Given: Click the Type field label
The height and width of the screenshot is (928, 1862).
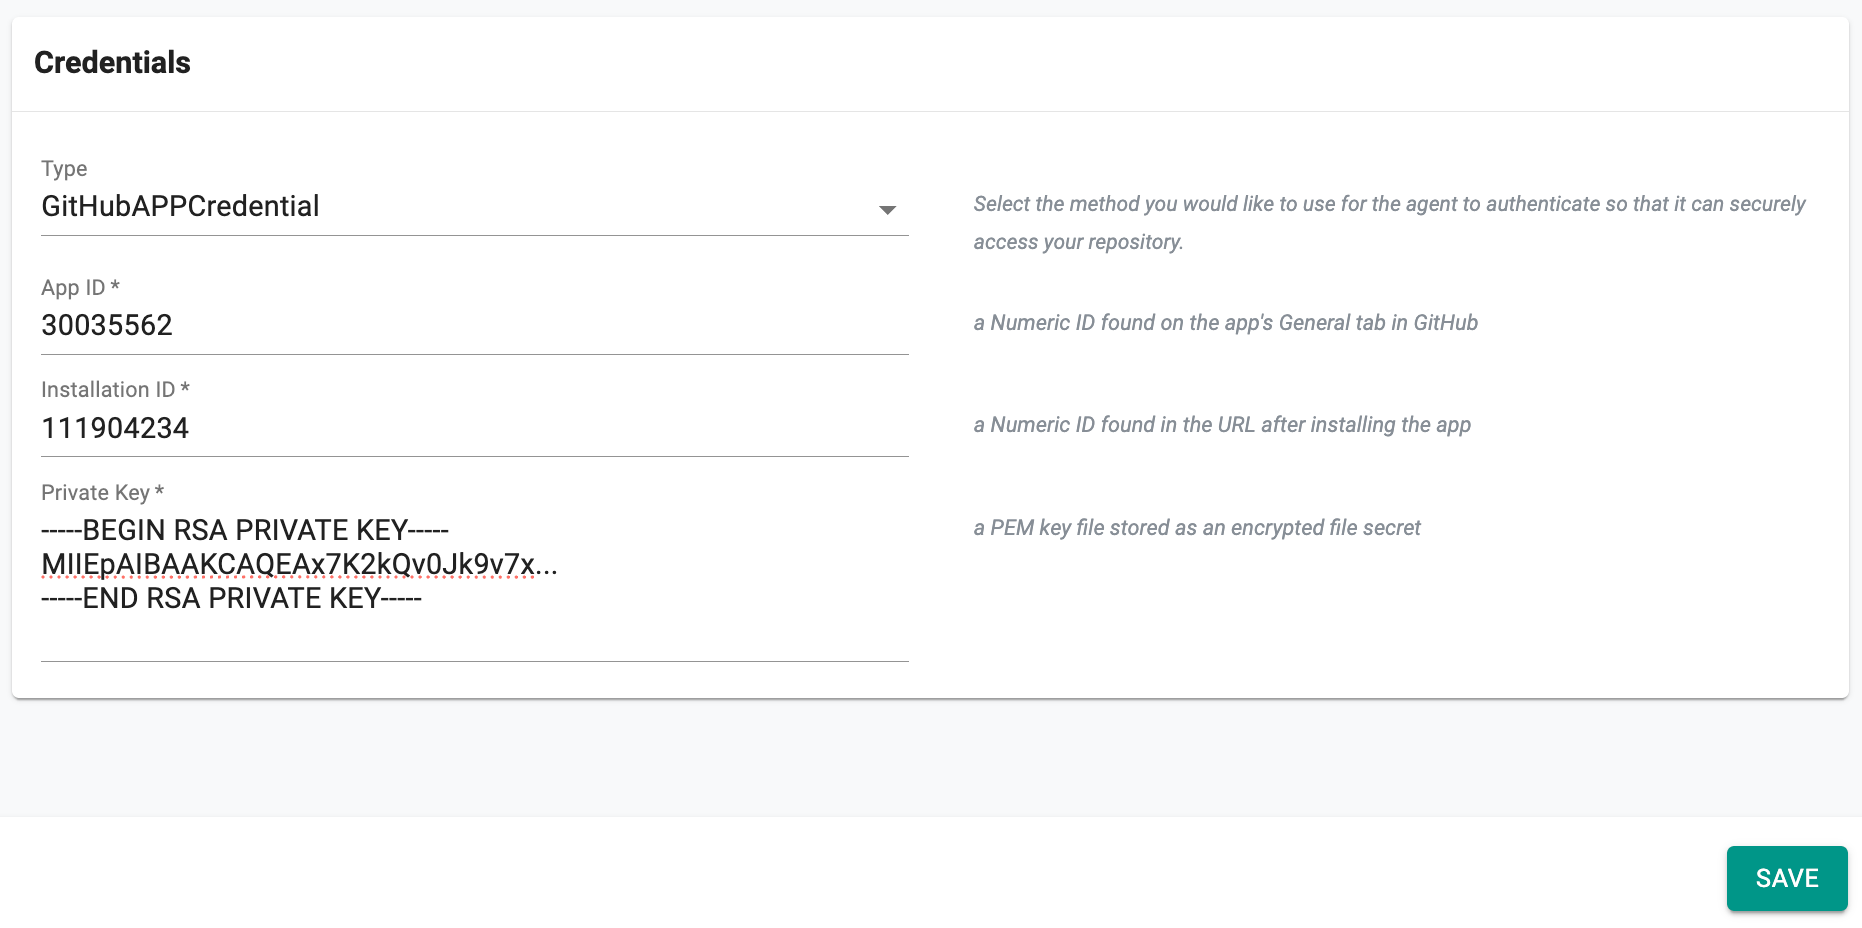Looking at the screenshot, I should [x=64, y=168].
